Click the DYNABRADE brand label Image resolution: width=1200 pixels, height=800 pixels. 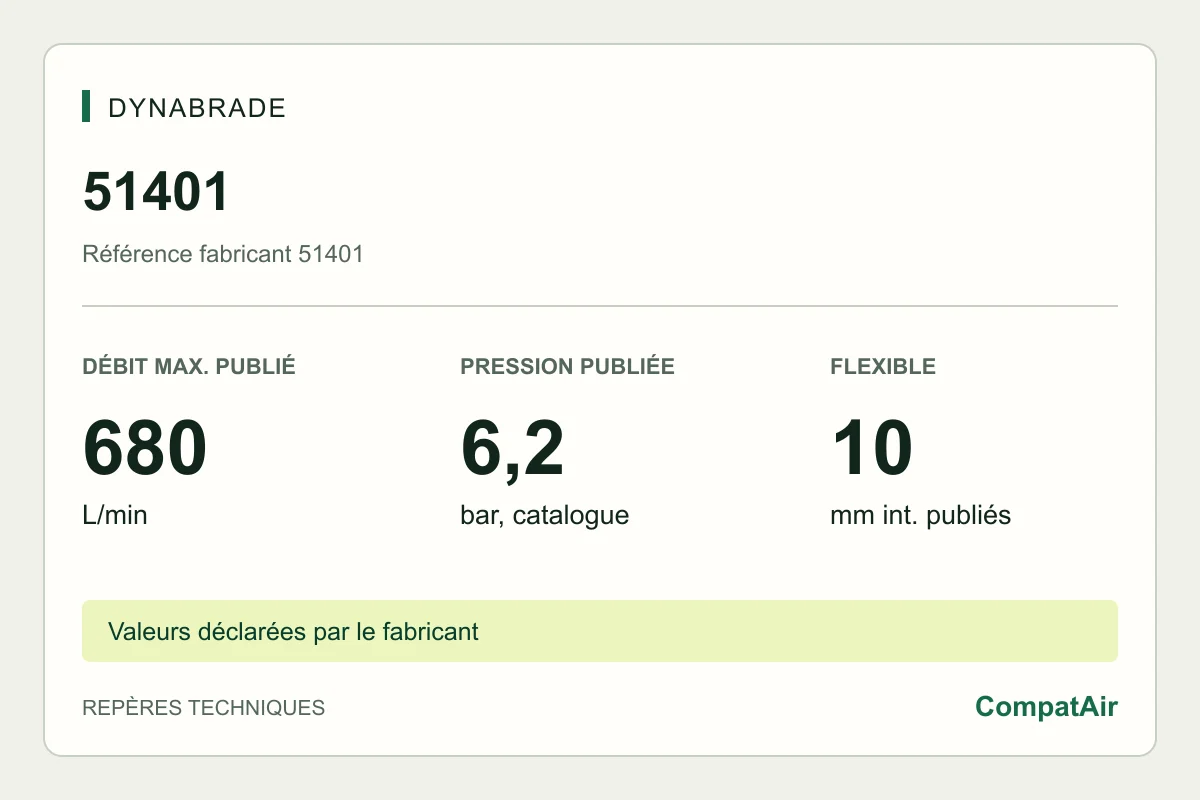(x=197, y=108)
